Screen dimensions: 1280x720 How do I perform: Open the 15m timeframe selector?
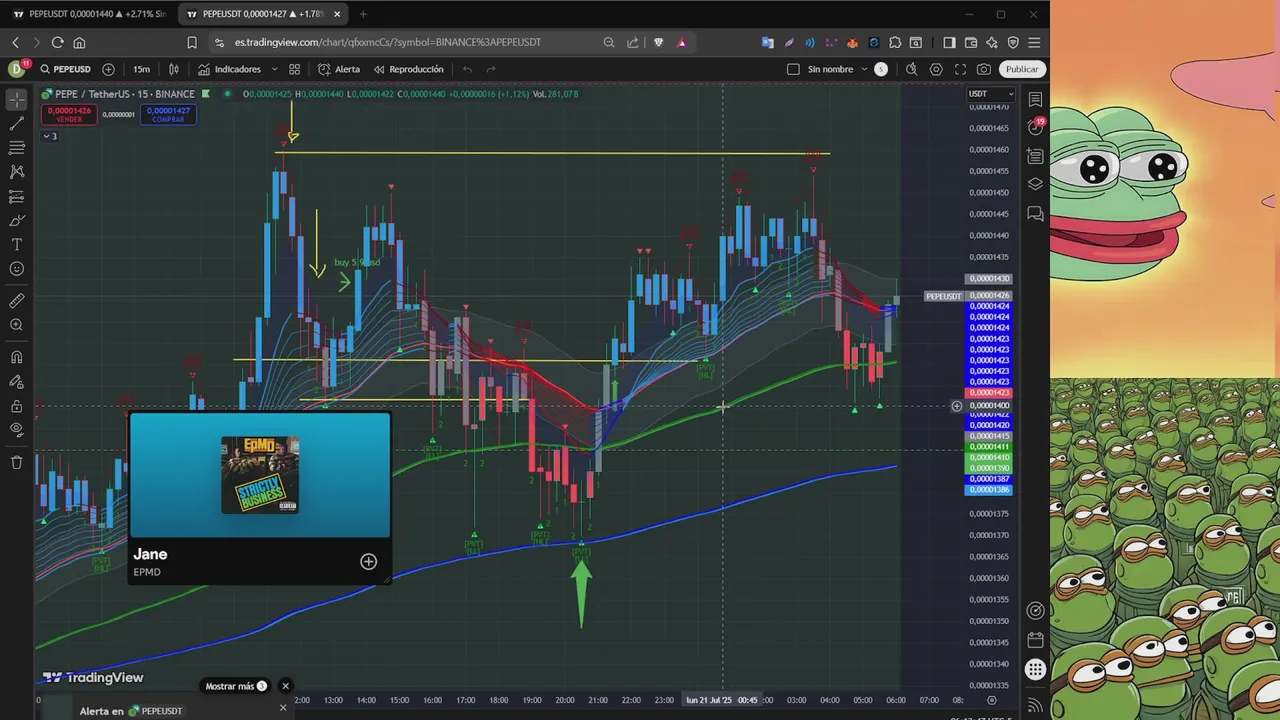pos(141,69)
